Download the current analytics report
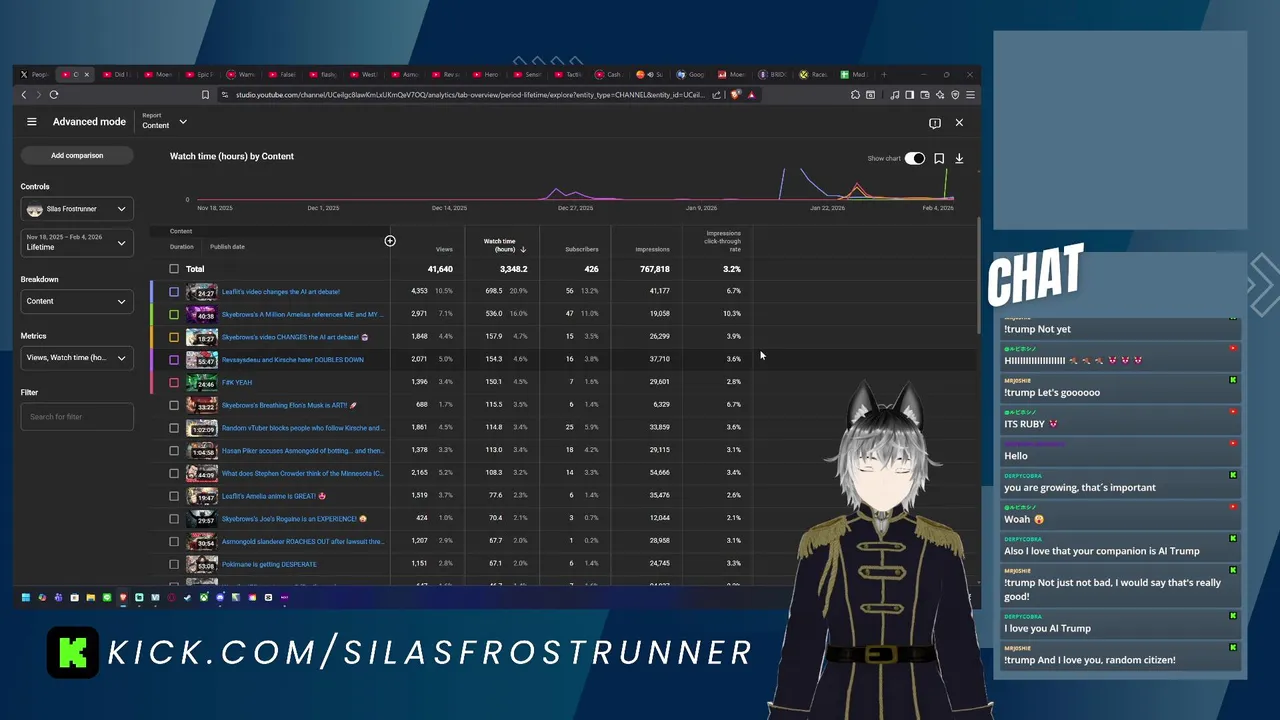Image resolution: width=1280 pixels, height=720 pixels. click(959, 158)
